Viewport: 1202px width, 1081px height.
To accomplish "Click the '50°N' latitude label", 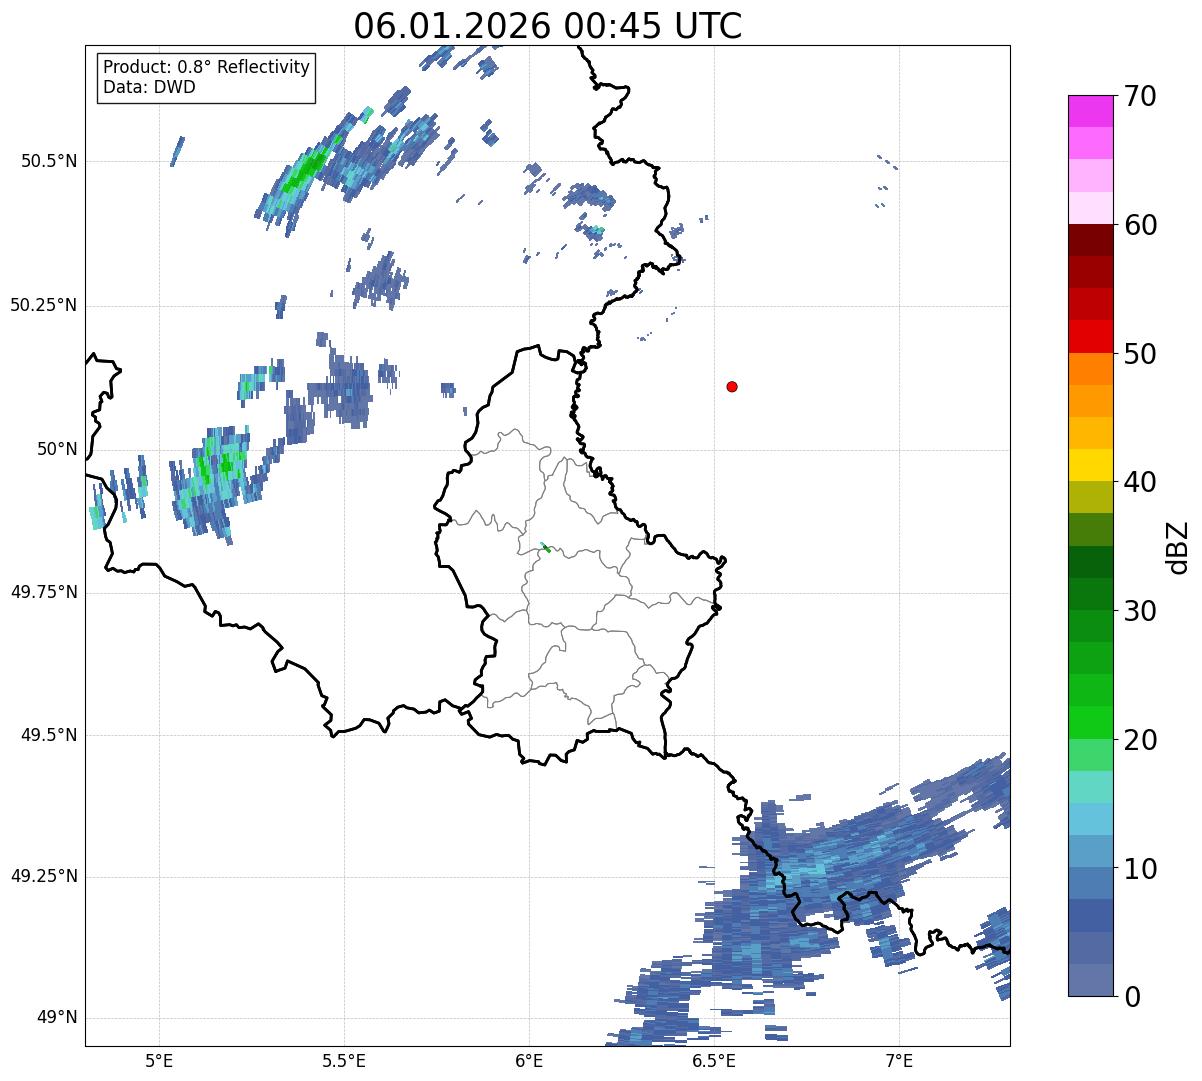I will (57, 449).
